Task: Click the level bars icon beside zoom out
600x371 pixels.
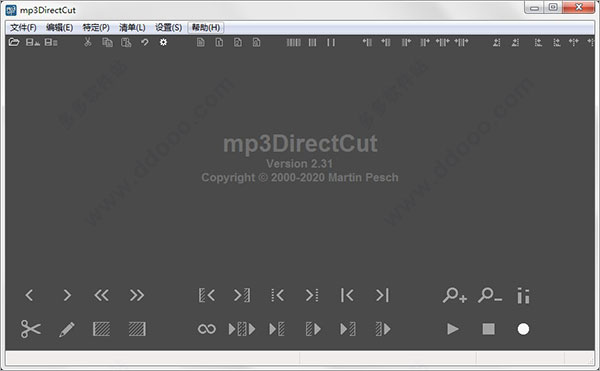Action: point(523,296)
